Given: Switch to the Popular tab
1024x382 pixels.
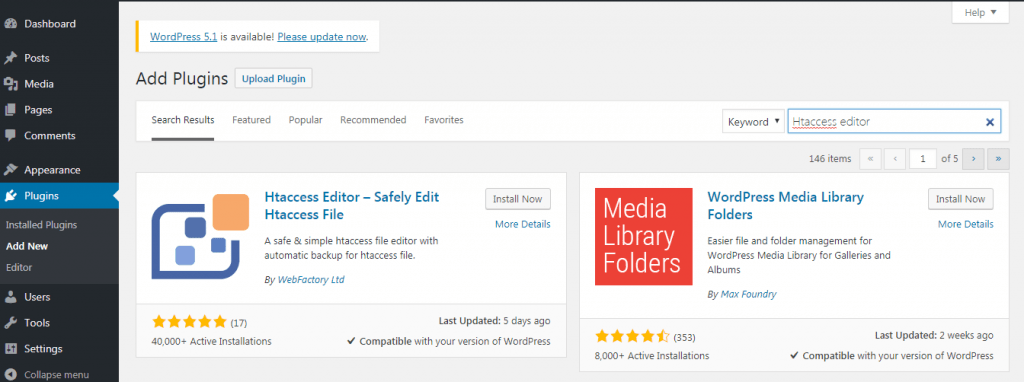Looking at the screenshot, I should (x=306, y=120).
